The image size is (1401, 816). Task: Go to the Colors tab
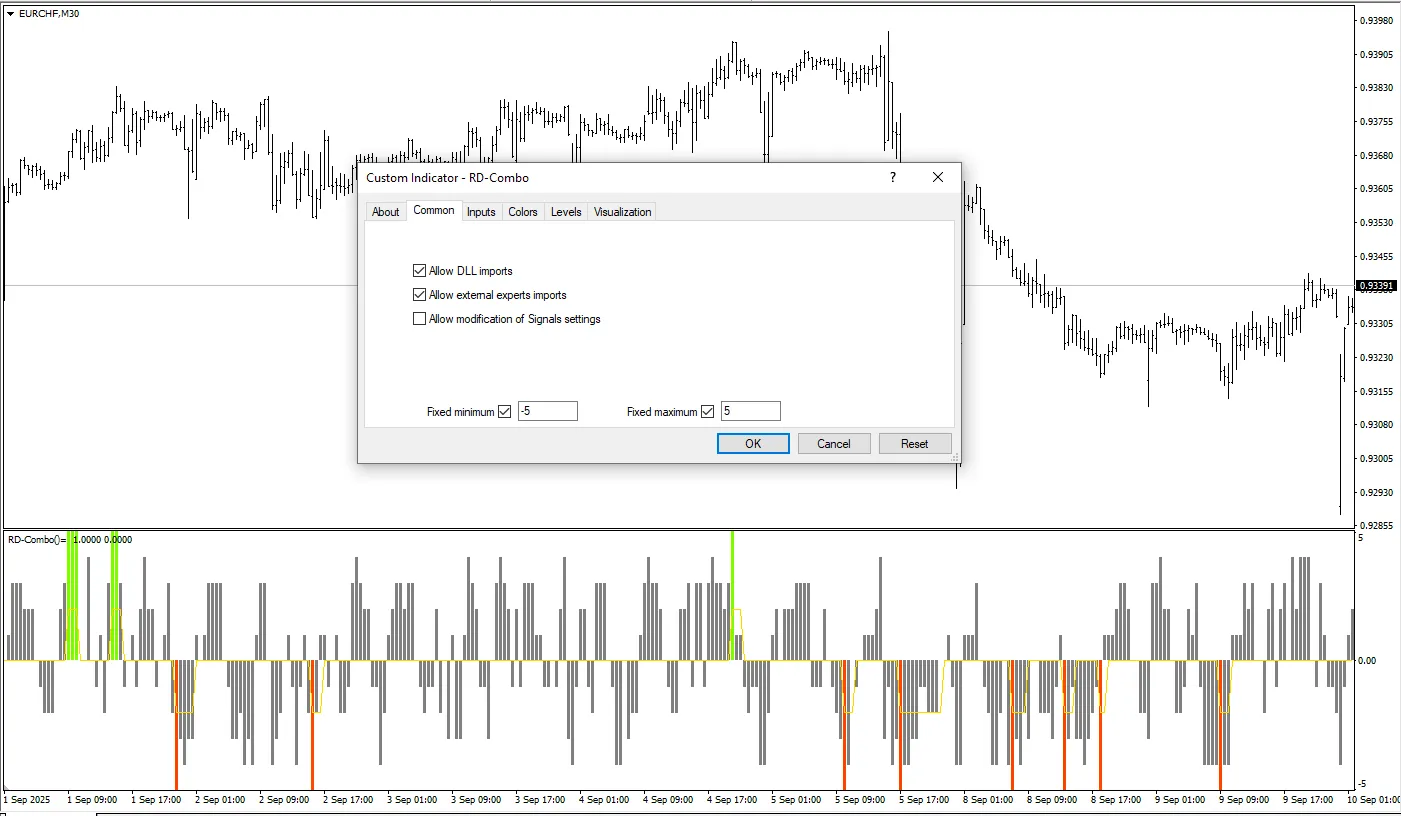[523, 212]
